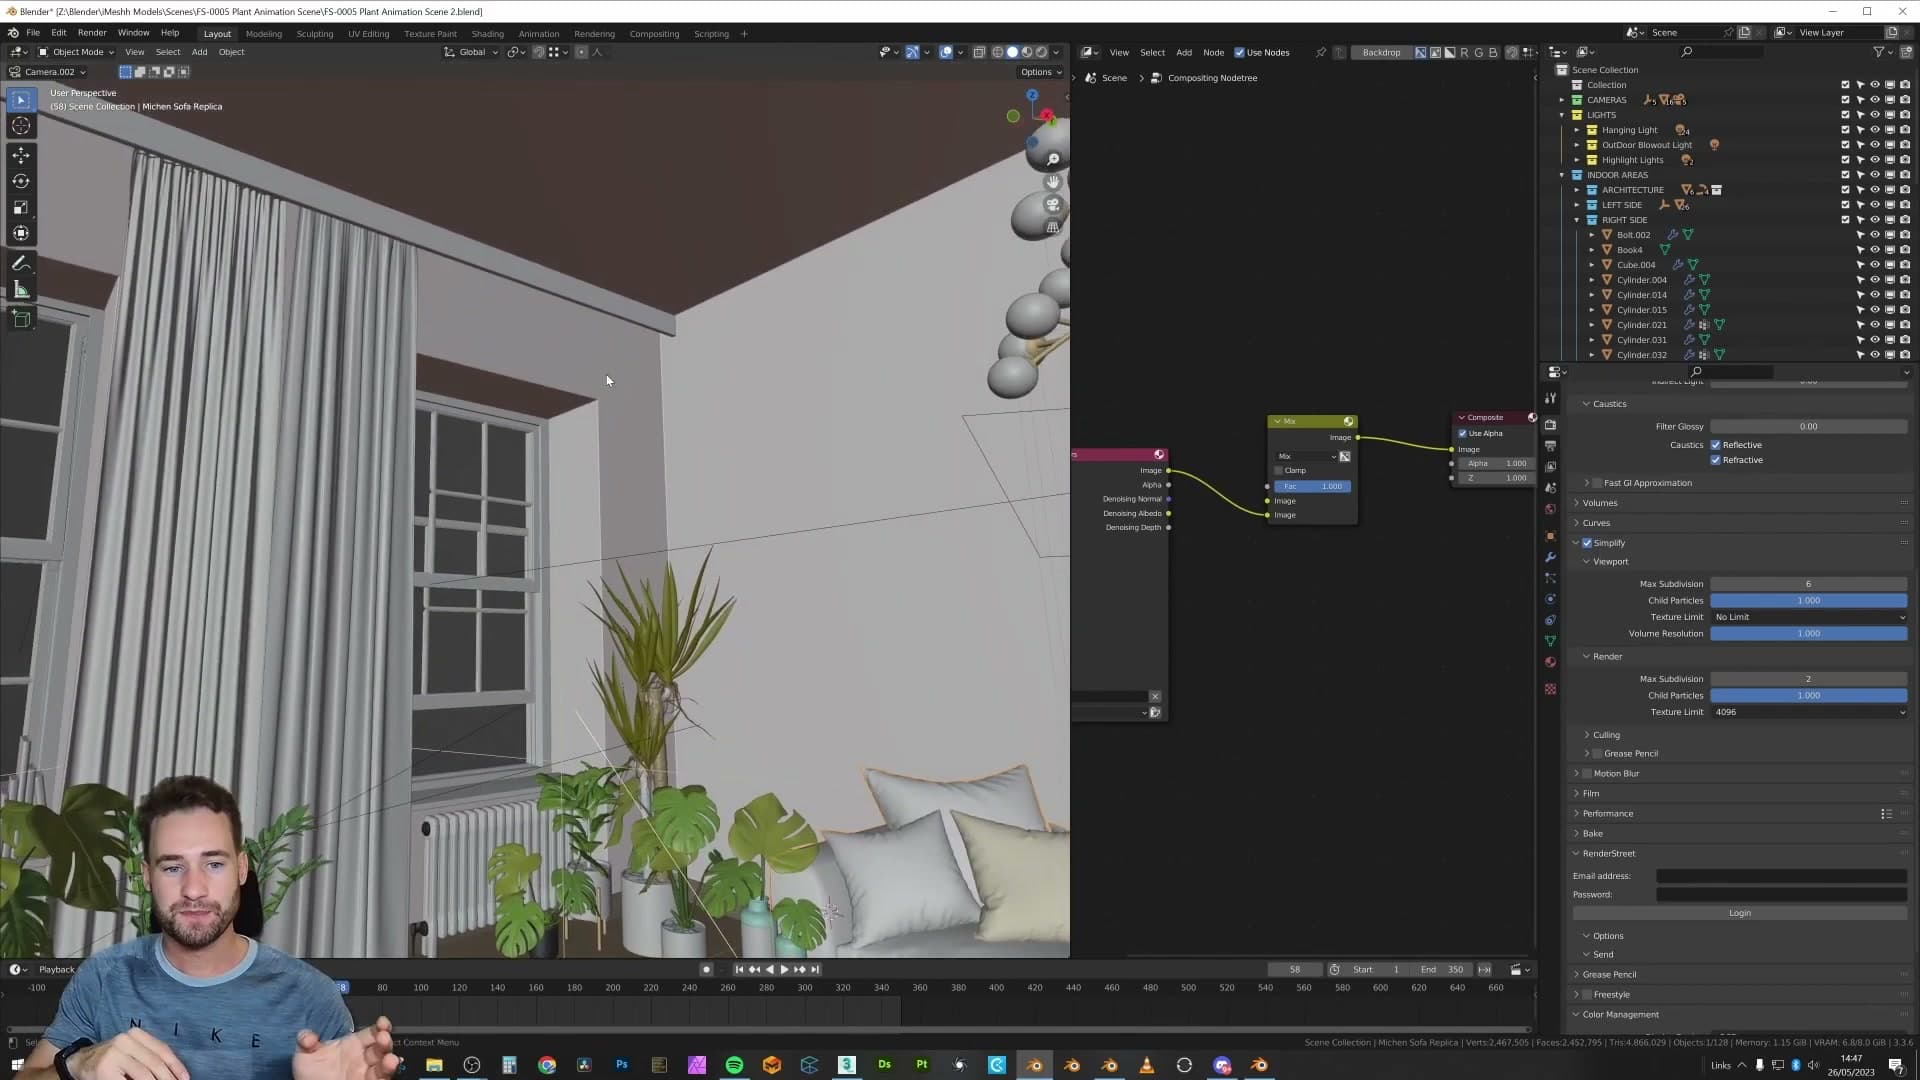The image size is (1920, 1080).
Task: Open Google Chrome from the taskbar
Action: pyautogui.click(x=547, y=1065)
